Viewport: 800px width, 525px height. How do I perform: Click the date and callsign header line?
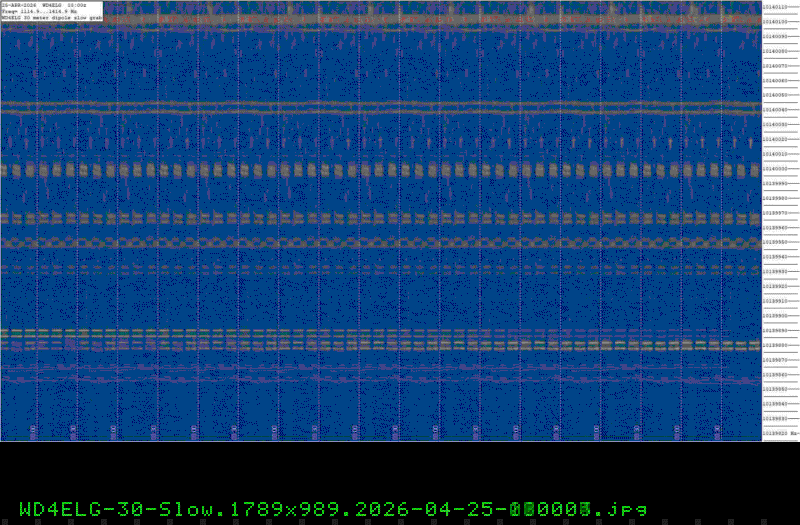[44, 5]
